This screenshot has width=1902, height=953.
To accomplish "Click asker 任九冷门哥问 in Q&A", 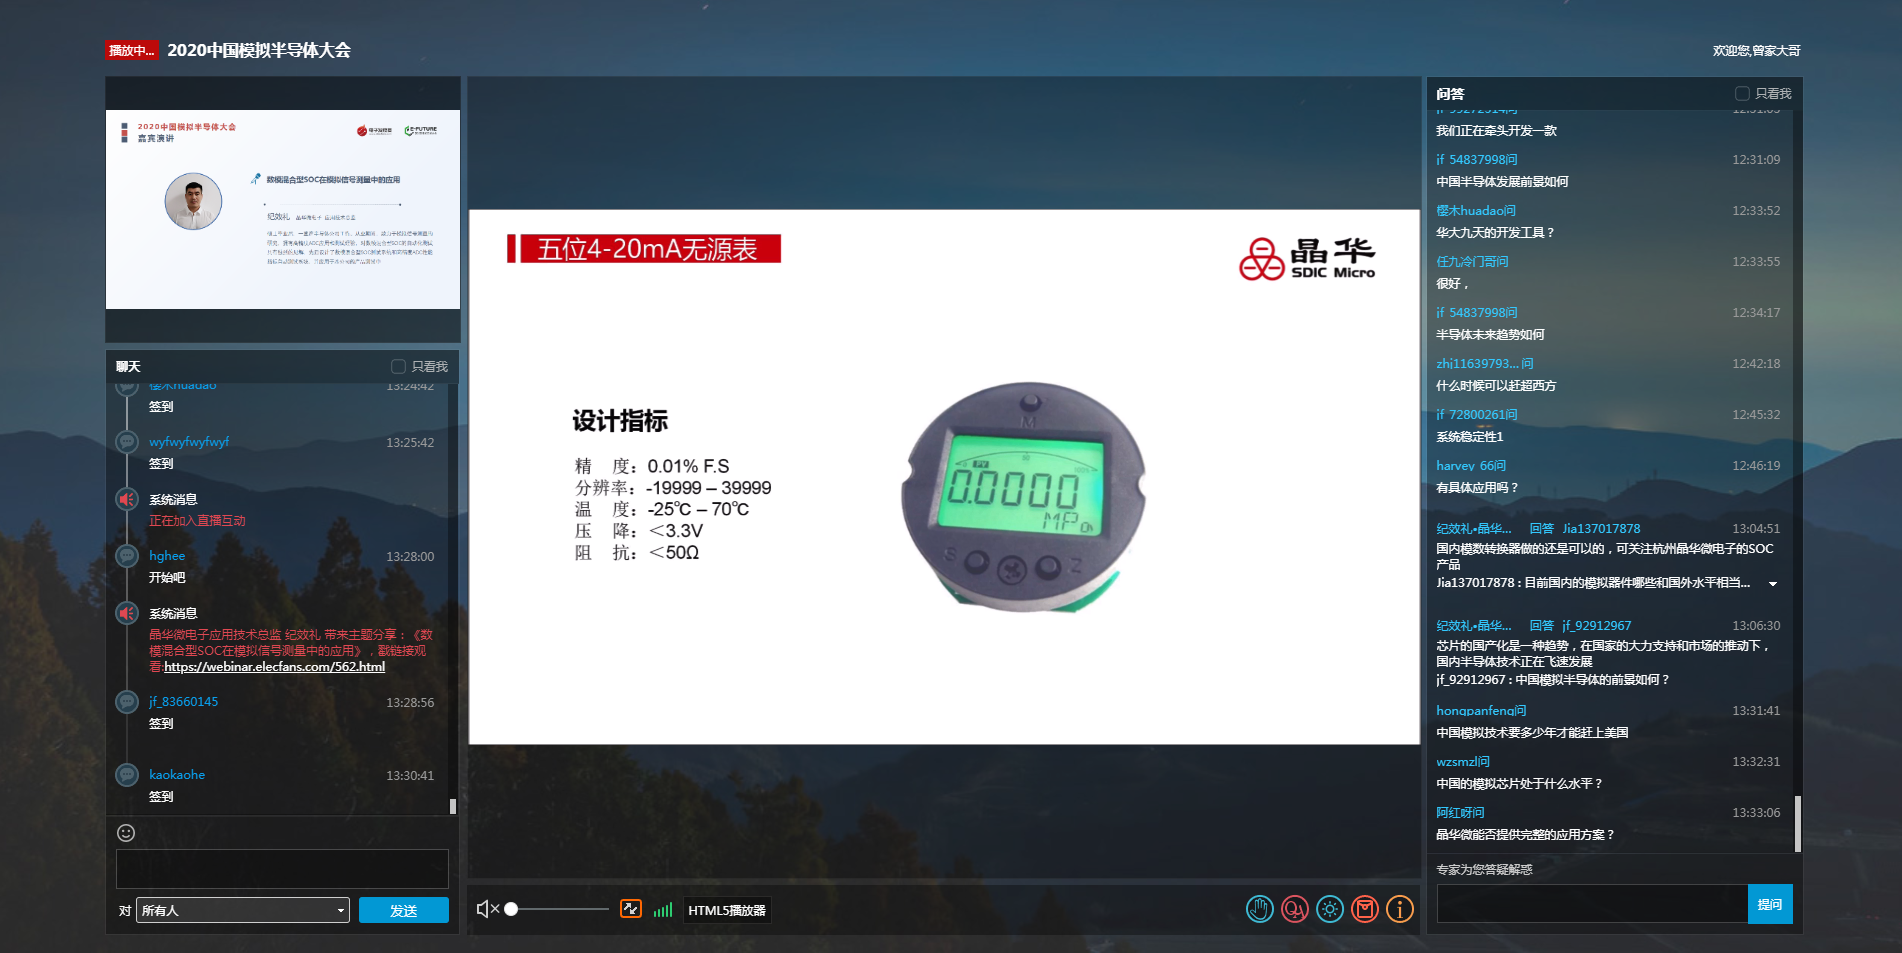I will coord(1472,262).
